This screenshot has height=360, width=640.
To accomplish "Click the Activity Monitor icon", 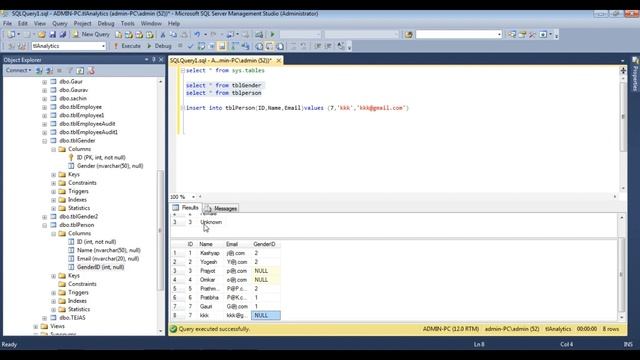I will 259,35.
